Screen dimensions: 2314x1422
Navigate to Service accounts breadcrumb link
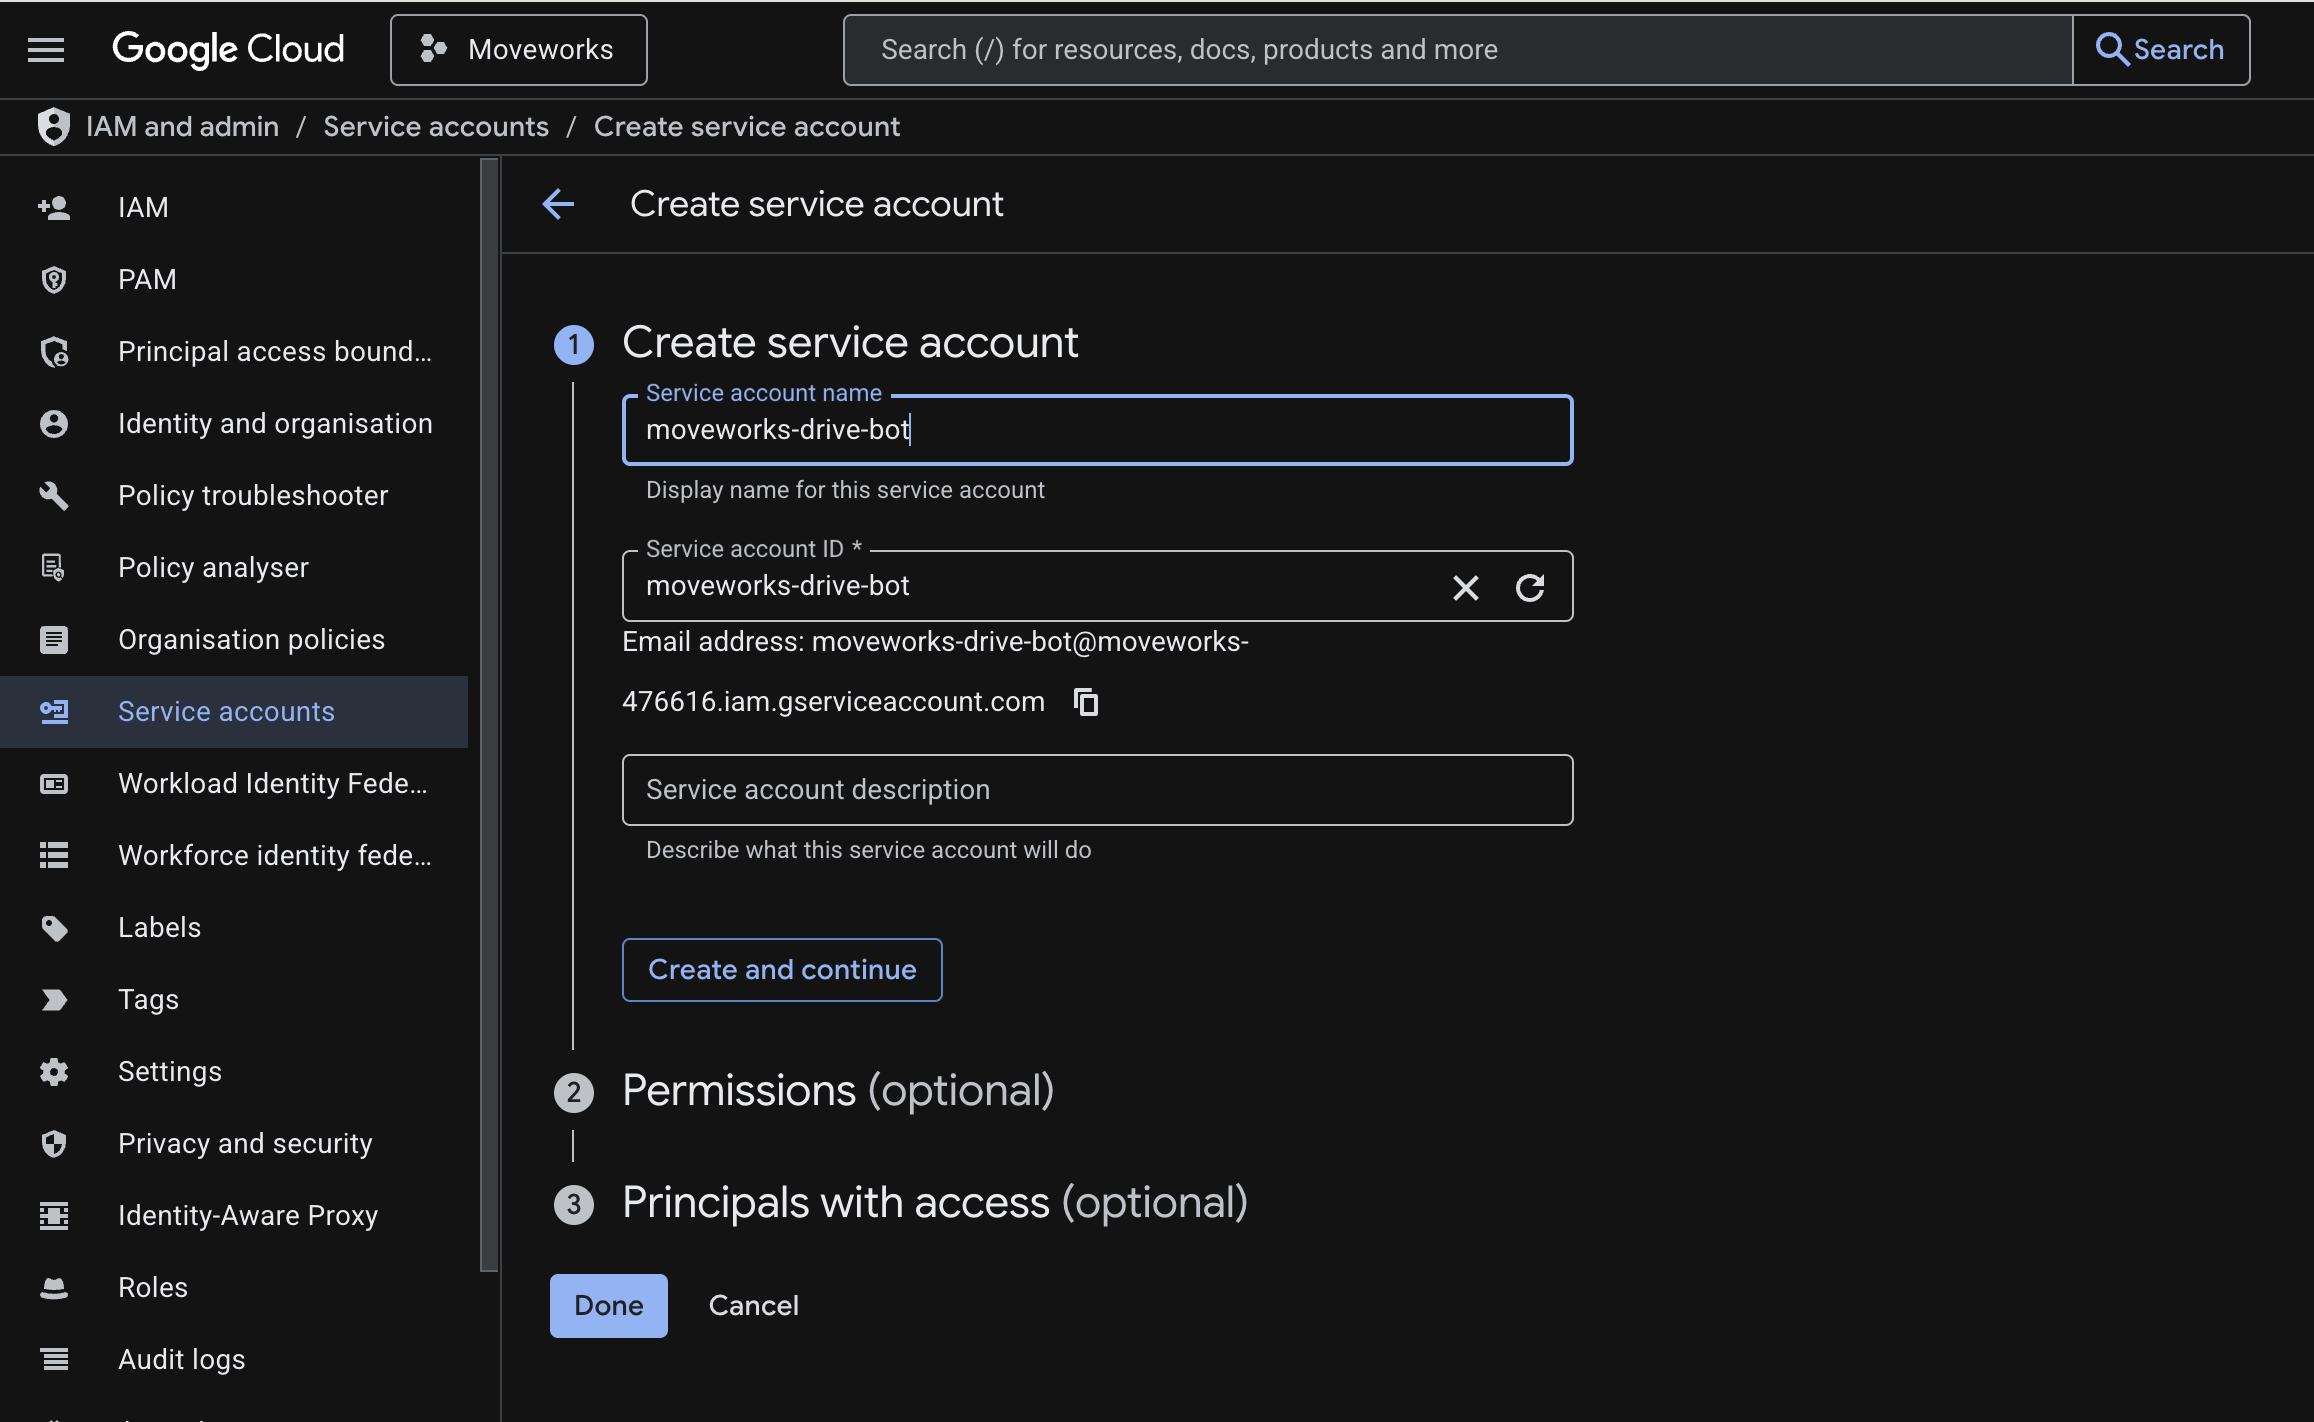(435, 127)
